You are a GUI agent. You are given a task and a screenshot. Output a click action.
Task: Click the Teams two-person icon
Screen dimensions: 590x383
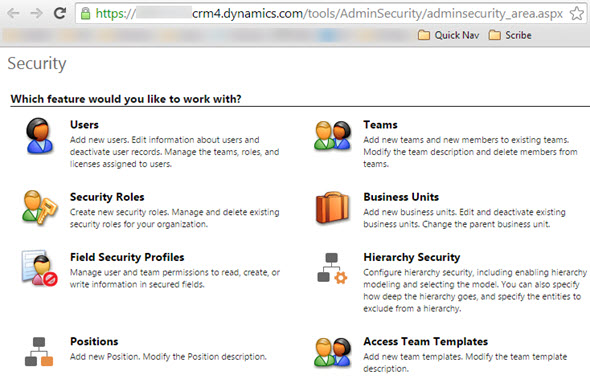(333, 135)
